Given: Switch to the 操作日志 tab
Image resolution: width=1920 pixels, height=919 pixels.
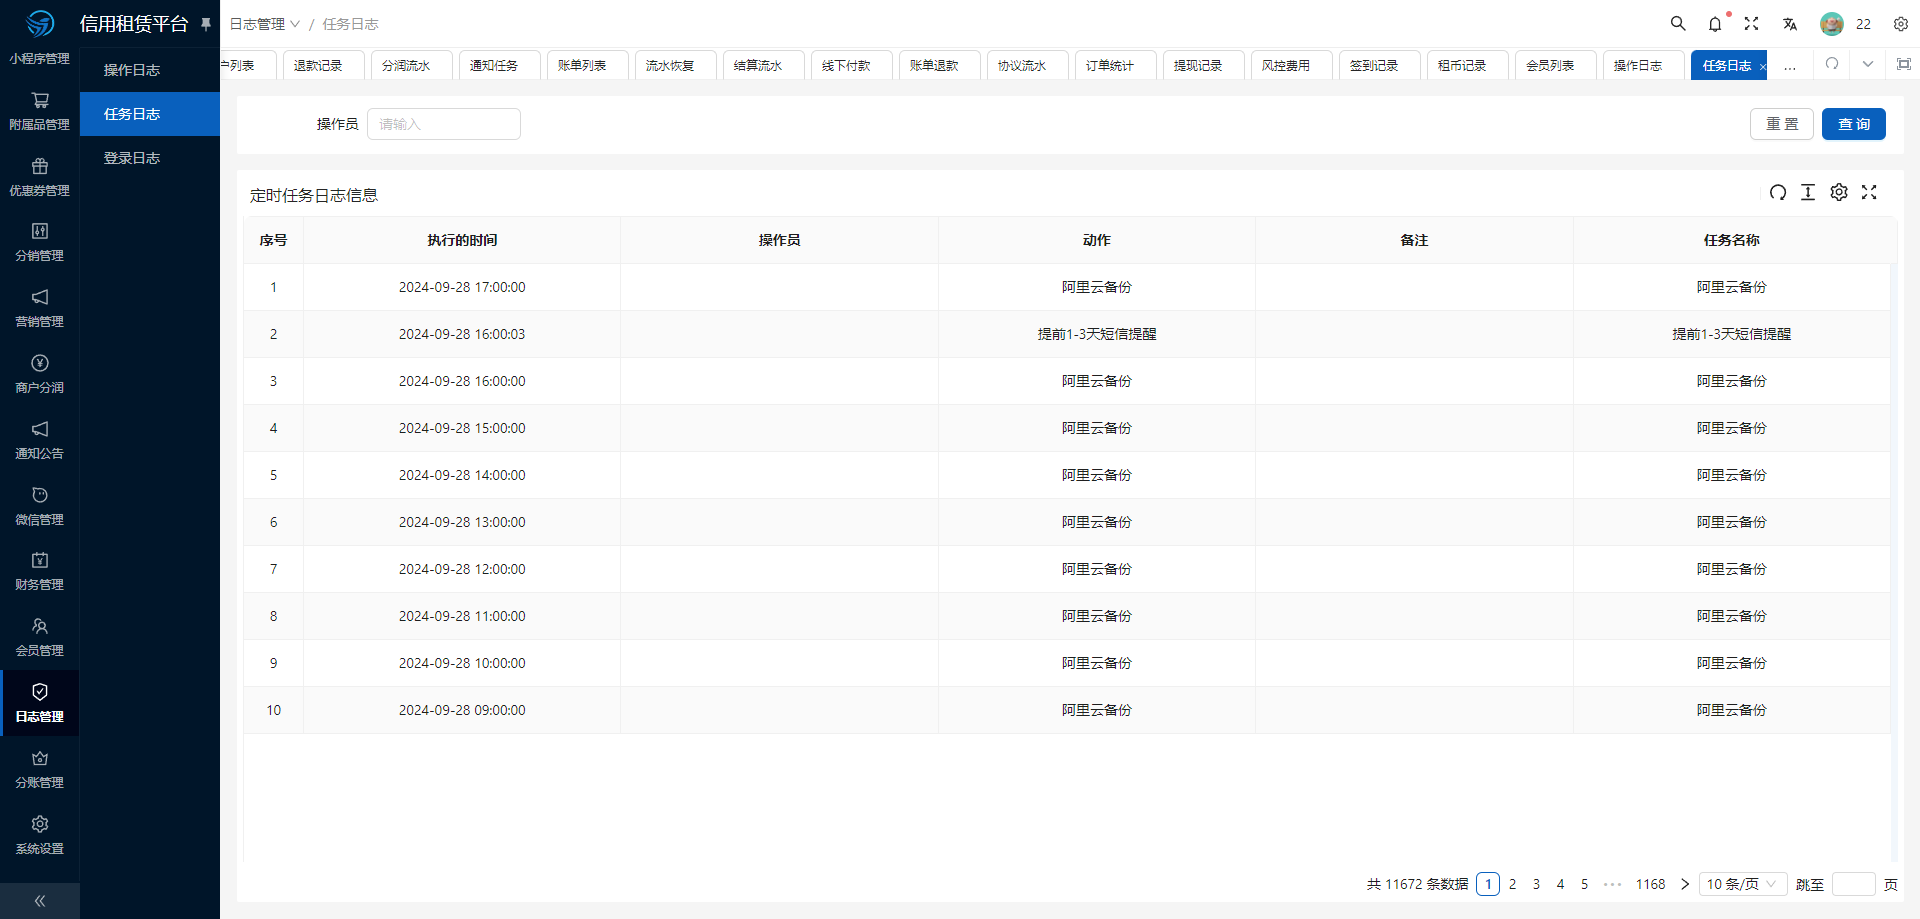Looking at the screenshot, I should (1637, 66).
